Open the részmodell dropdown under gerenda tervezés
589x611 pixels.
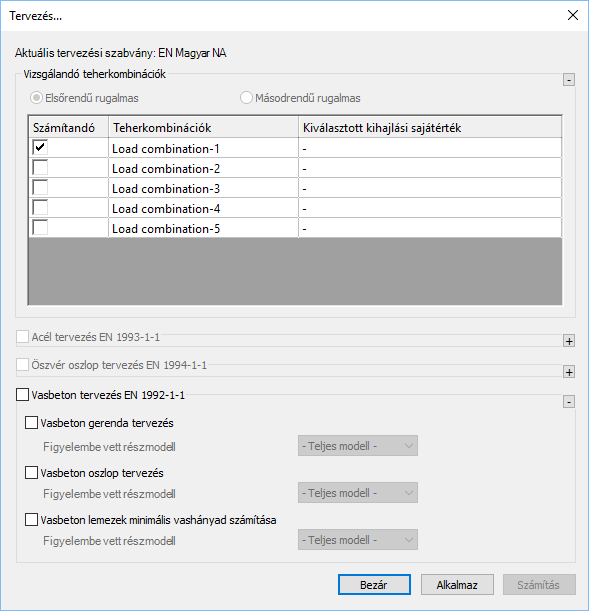[358, 446]
